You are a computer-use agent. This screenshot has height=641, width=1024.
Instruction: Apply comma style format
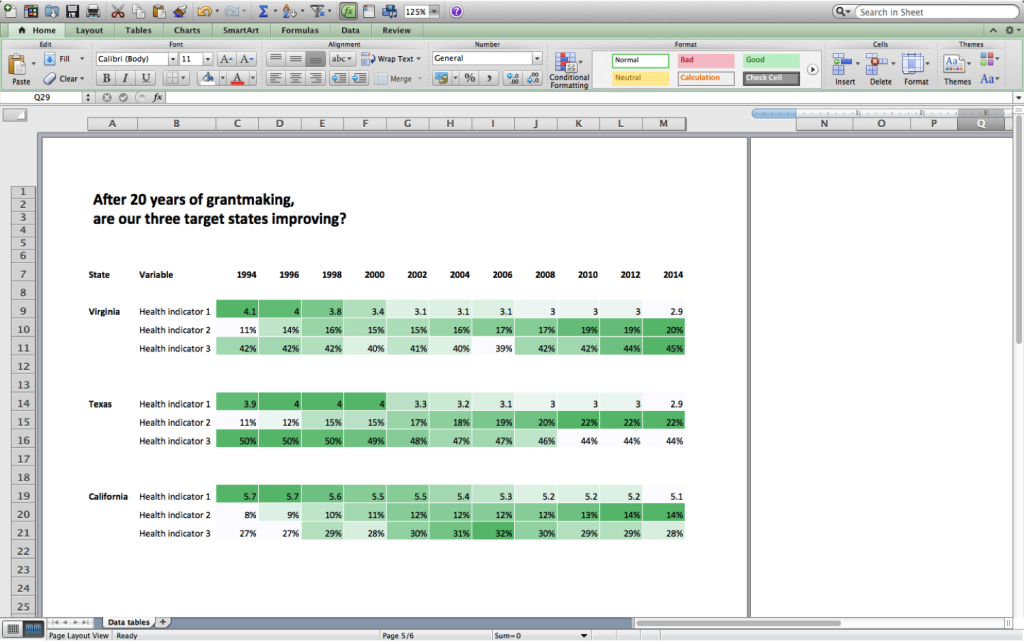[x=488, y=78]
